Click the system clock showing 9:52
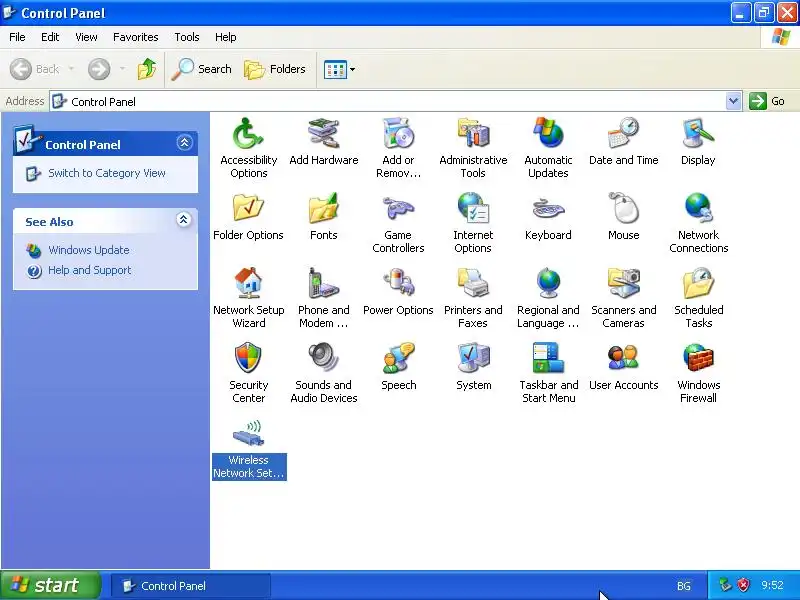This screenshot has width=800, height=600. [x=772, y=585]
